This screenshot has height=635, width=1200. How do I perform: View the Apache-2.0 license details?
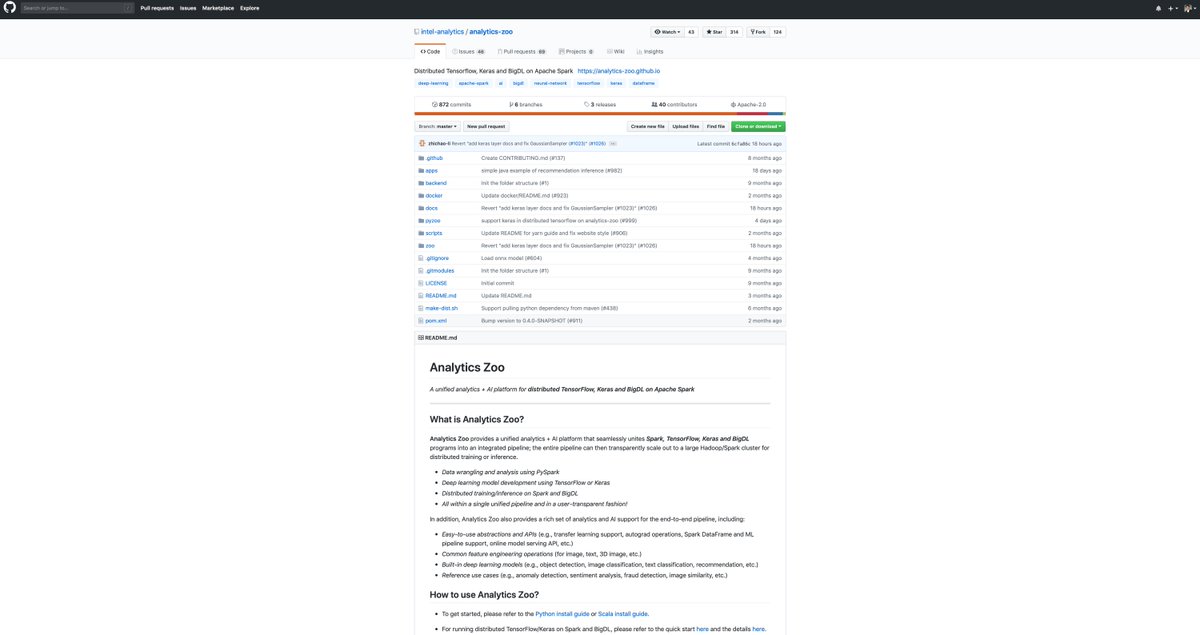750,103
